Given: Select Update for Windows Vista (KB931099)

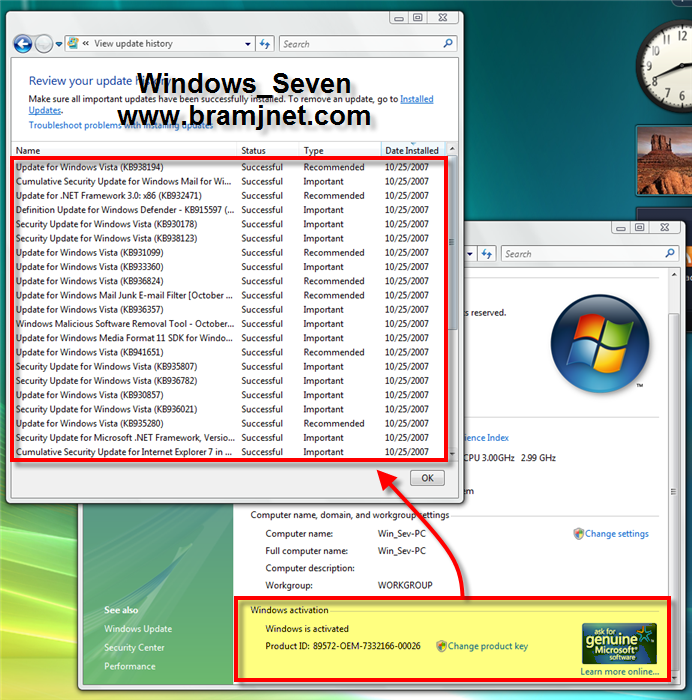Looking at the screenshot, I should click(229, 253).
